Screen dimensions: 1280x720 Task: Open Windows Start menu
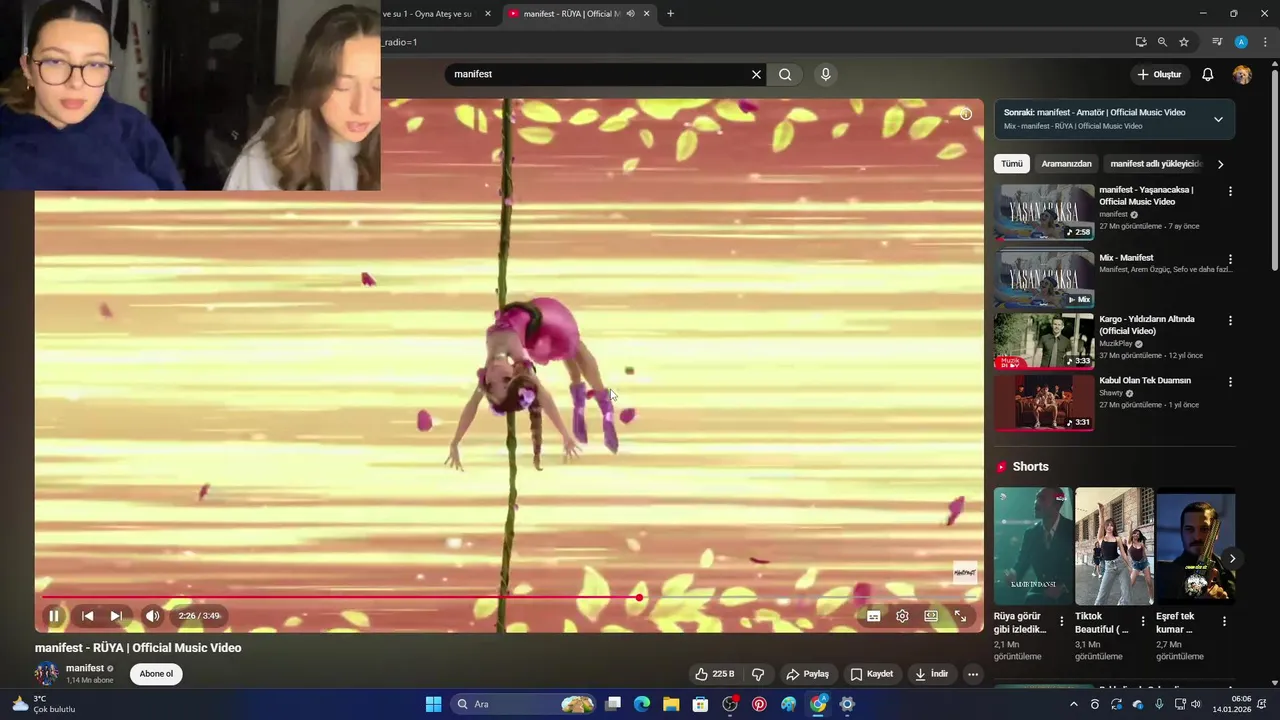click(433, 704)
